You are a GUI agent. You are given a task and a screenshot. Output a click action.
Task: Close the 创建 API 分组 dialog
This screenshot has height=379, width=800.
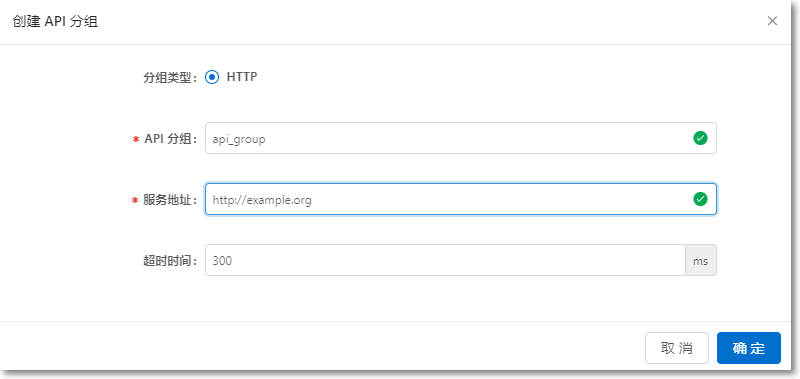pos(772,21)
